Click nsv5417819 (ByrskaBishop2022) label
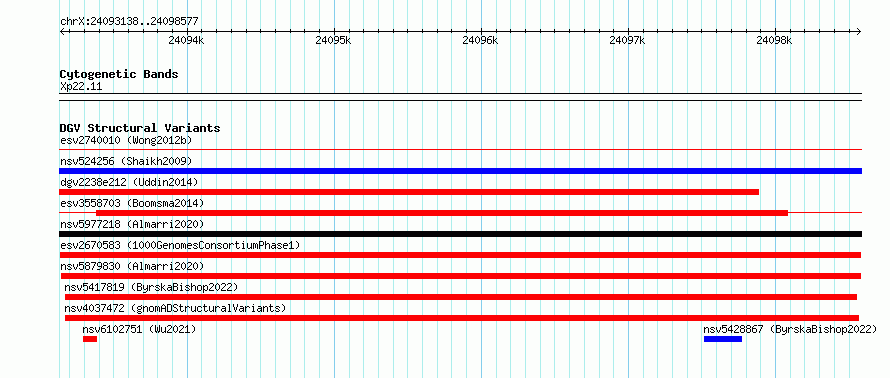 (151, 287)
